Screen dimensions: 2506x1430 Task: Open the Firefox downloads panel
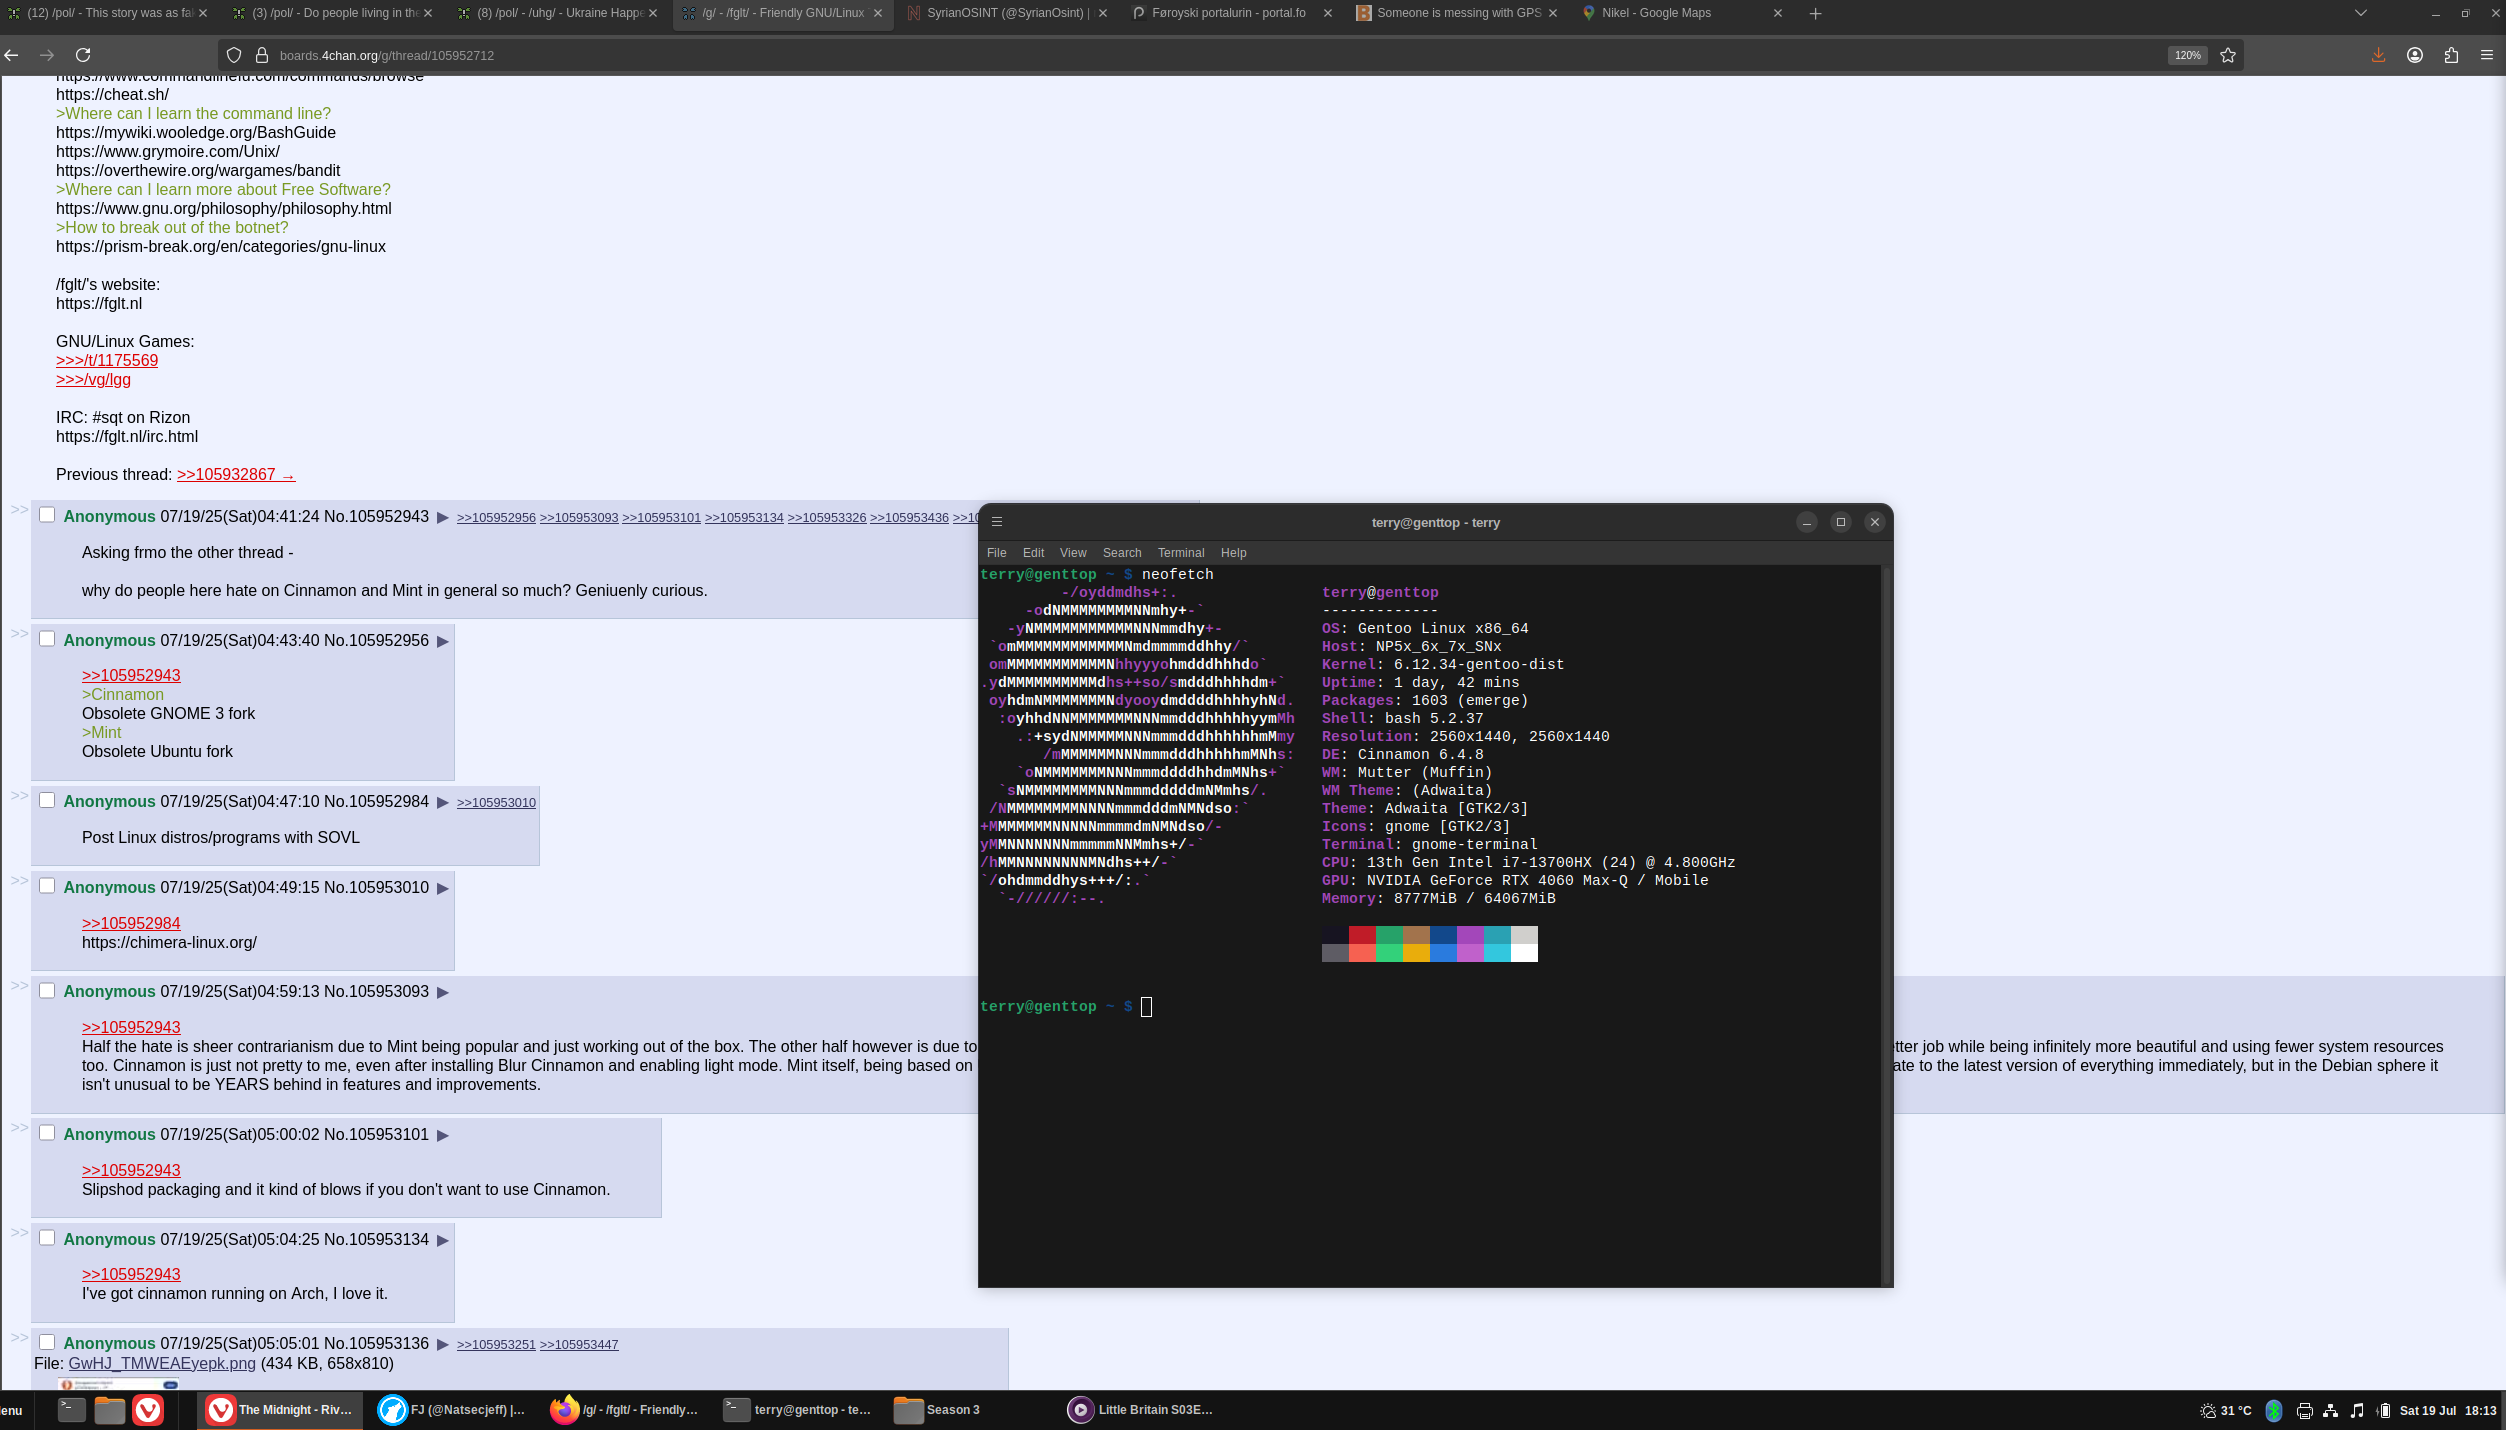coord(2378,55)
